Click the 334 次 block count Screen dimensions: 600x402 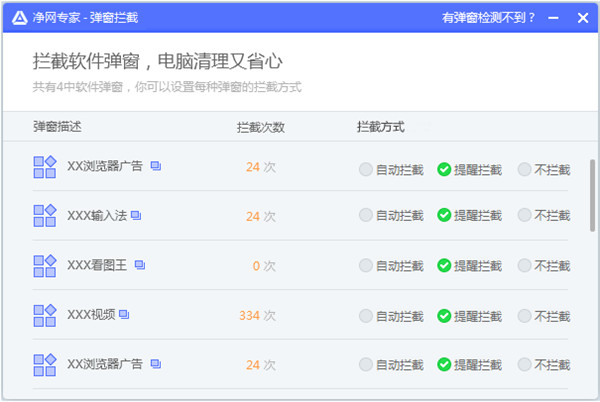(x=257, y=316)
